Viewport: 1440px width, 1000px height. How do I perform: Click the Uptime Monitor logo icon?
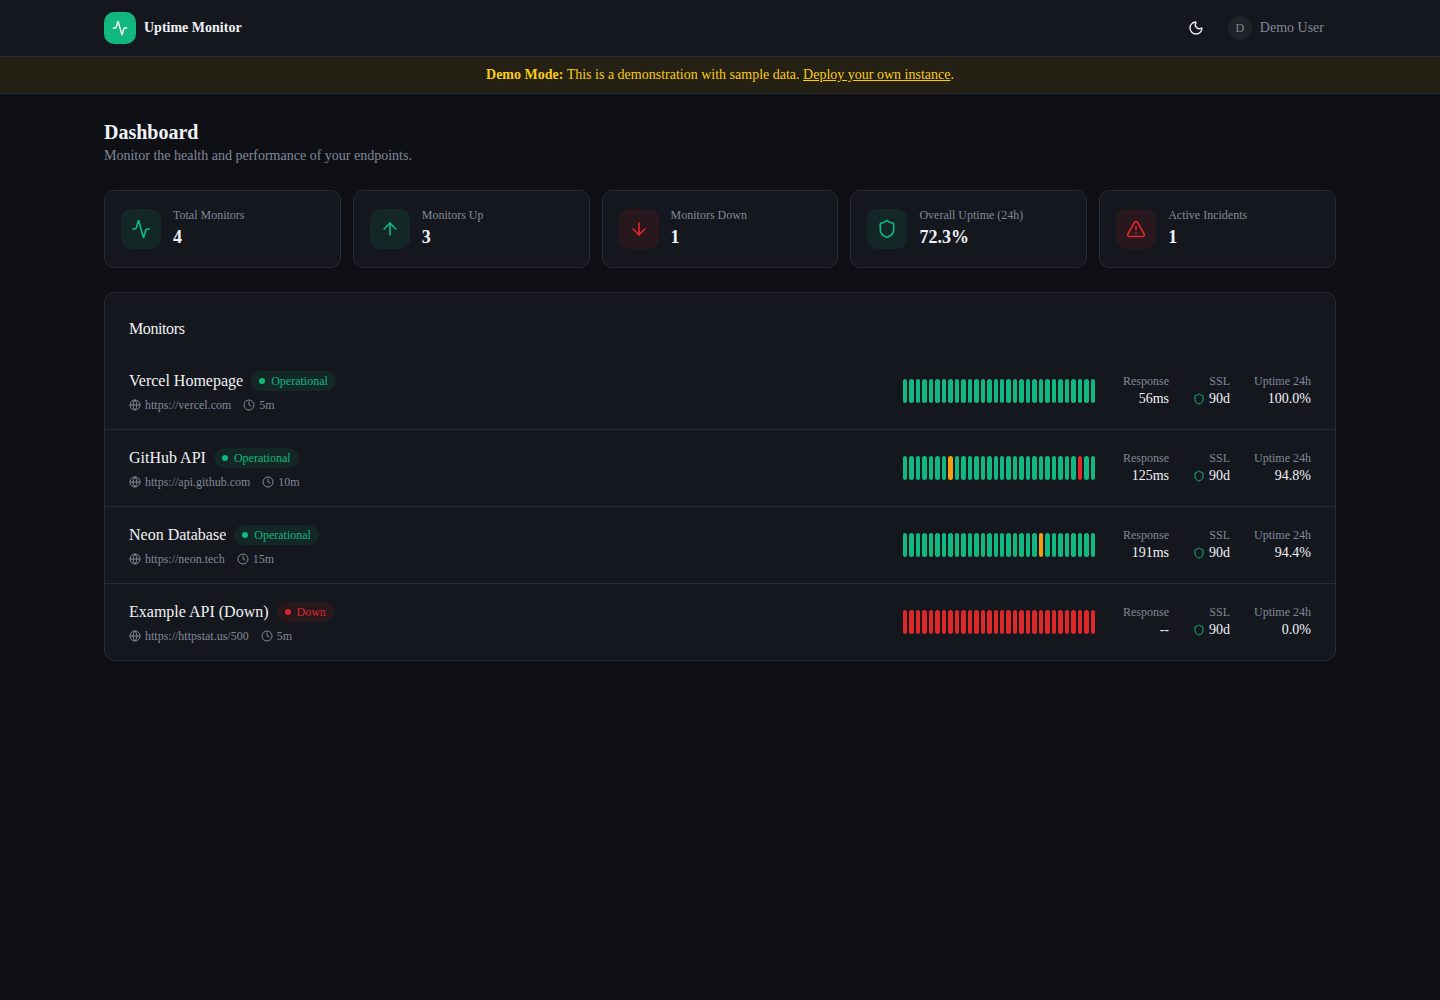point(120,28)
